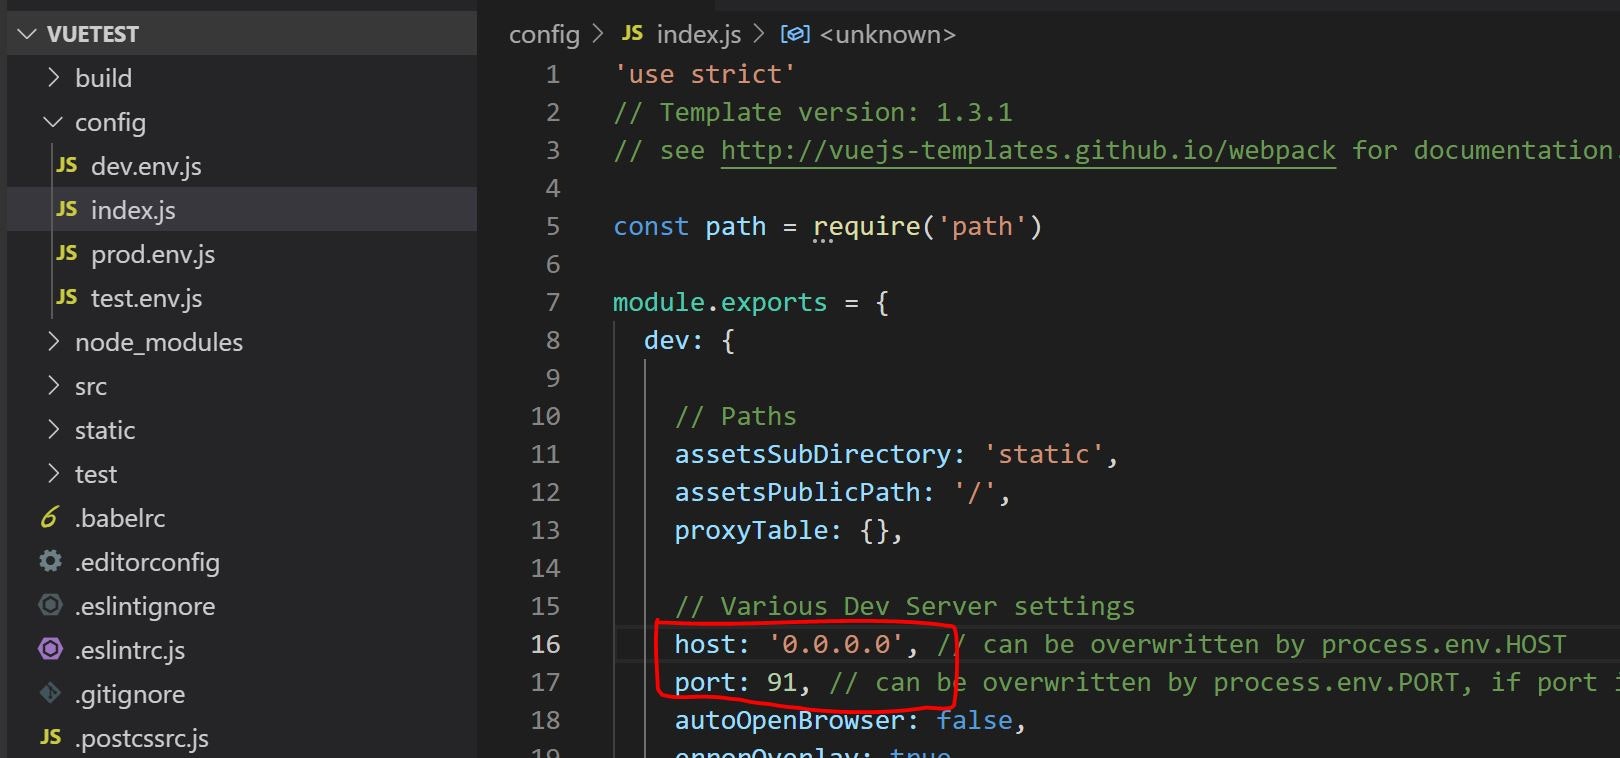This screenshot has height=758, width=1620.
Task: Click the port value 91
Action: [782, 682]
